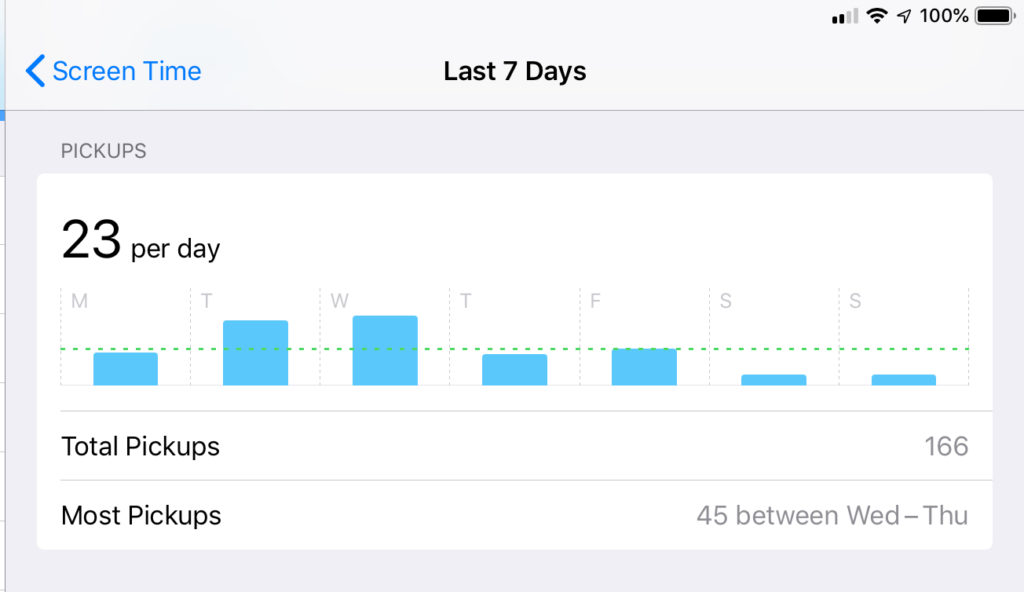Select Wednesday's tallest pickups bar

385,350
